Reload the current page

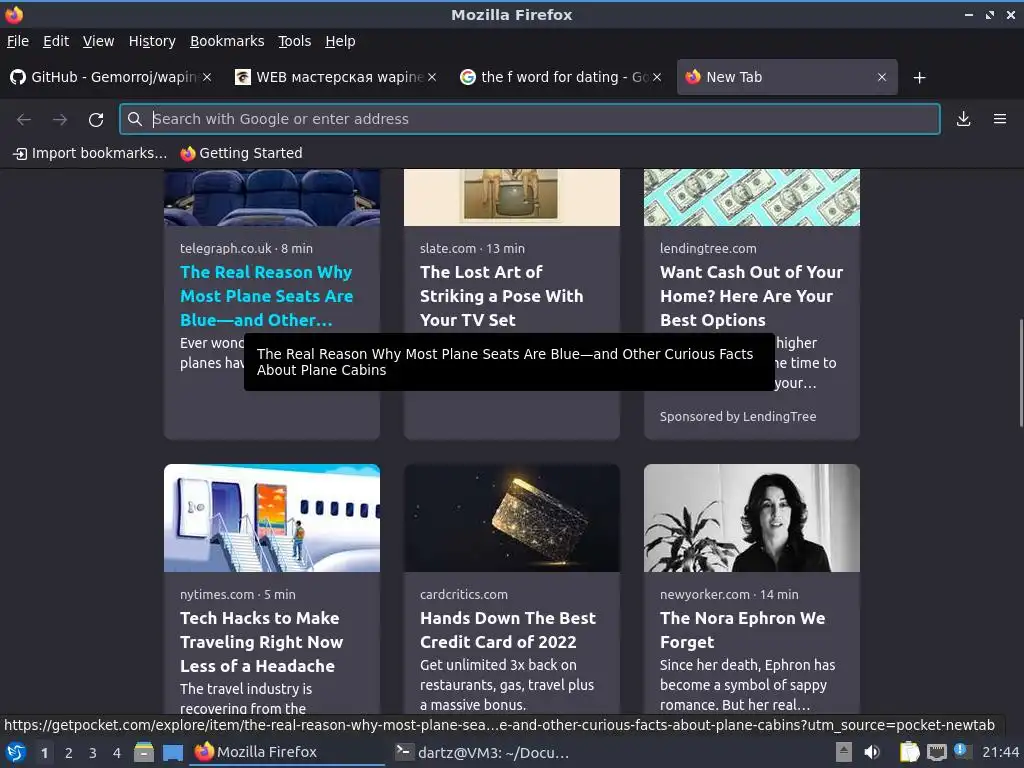pos(96,120)
